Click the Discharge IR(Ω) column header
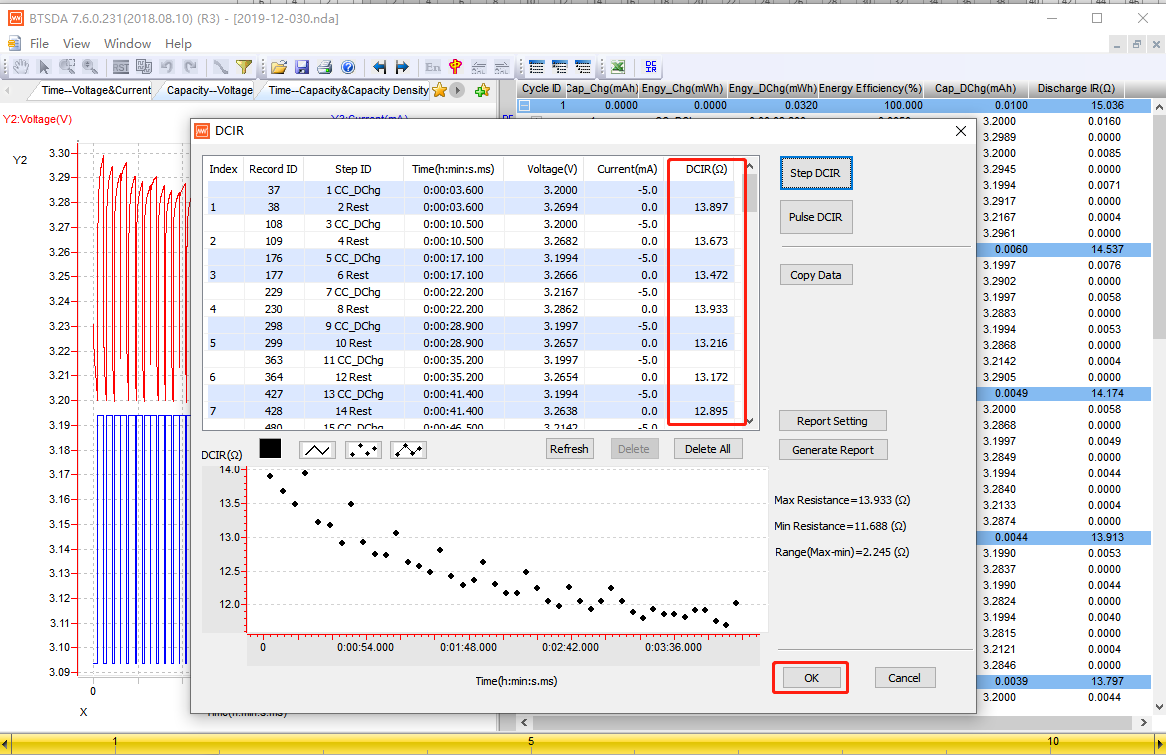The height and width of the screenshot is (755, 1166). click(1076, 89)
